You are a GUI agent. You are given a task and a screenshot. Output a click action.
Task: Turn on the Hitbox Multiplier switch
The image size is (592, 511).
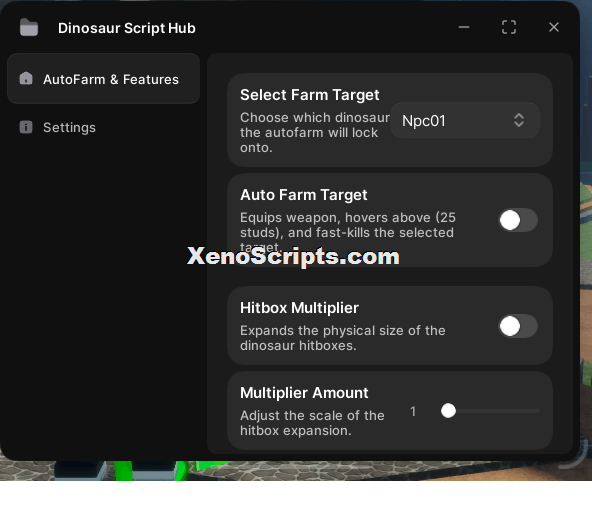point(518,326)
